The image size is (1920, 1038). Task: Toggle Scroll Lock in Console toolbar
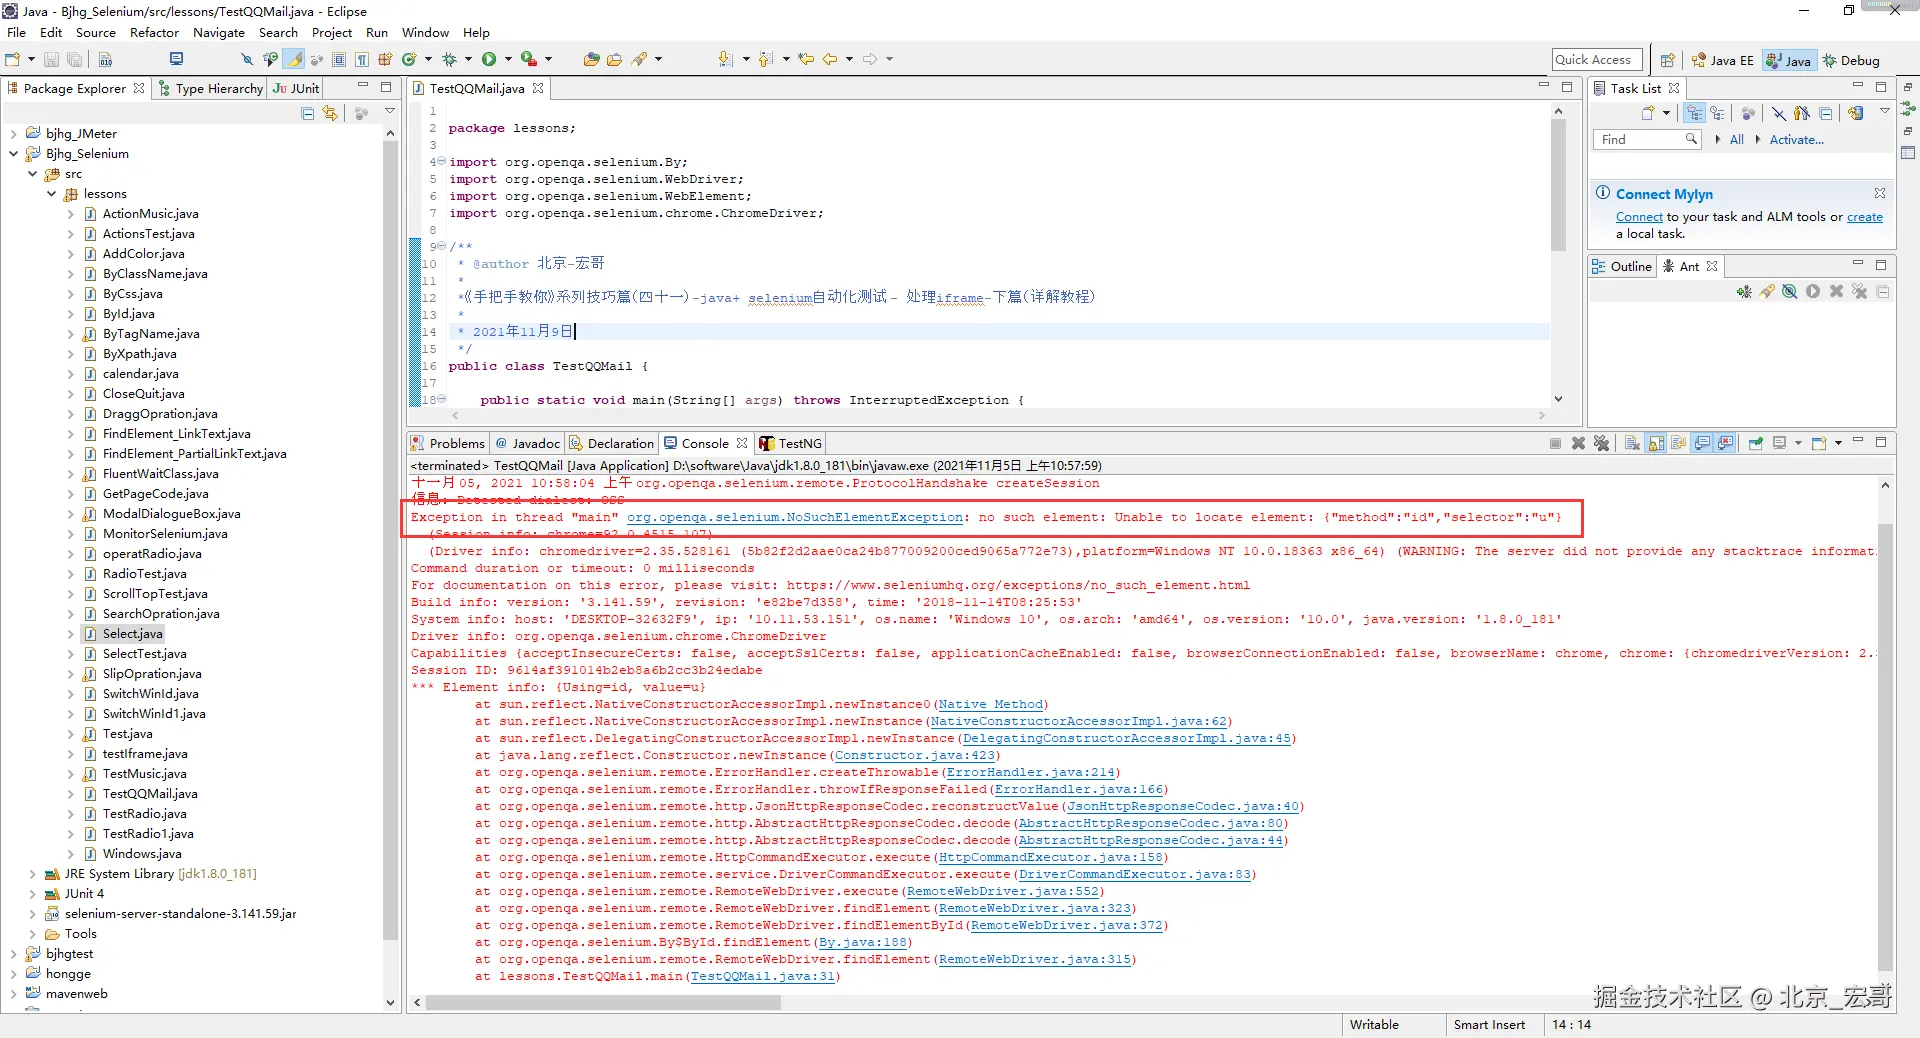pyautogui.click(x=1656, y=443)
